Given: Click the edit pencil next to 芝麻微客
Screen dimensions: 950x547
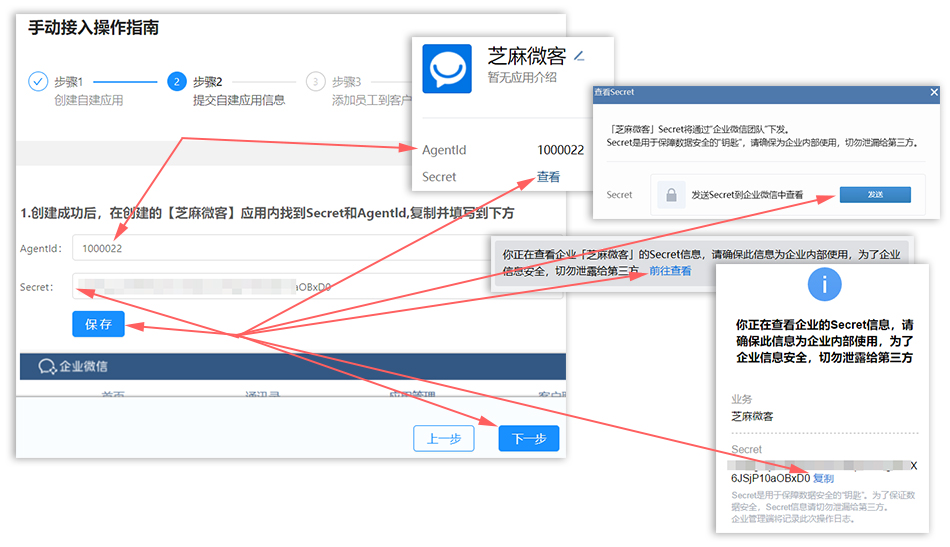Looking at the screenshot, I should click(579, 56).
